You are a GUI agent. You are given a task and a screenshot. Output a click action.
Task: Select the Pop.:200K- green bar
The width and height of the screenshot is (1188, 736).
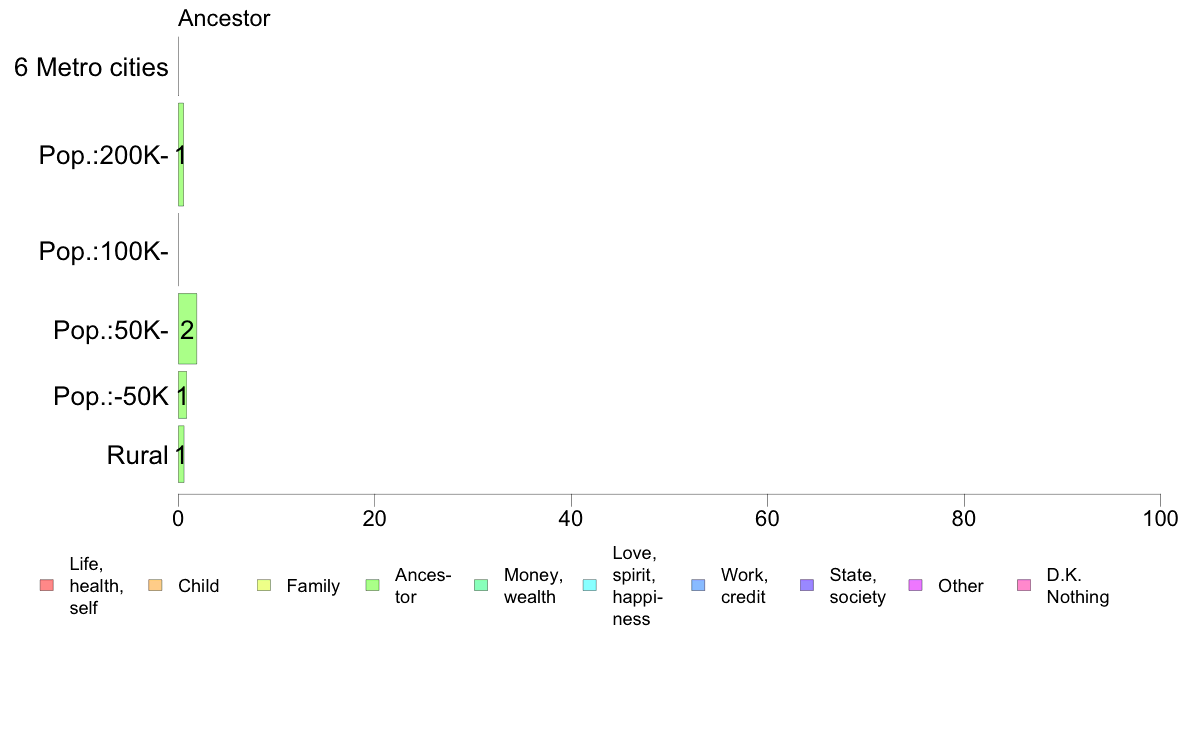point(181,155)
